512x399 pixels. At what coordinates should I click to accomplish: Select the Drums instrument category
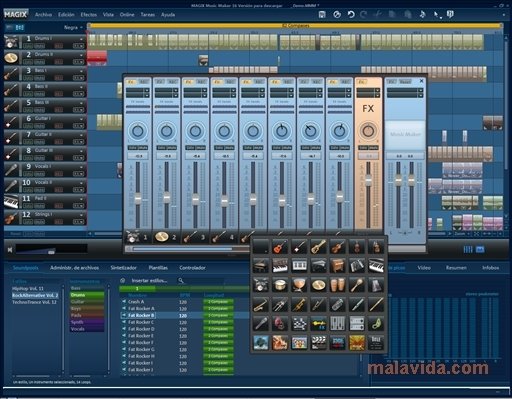87,295
